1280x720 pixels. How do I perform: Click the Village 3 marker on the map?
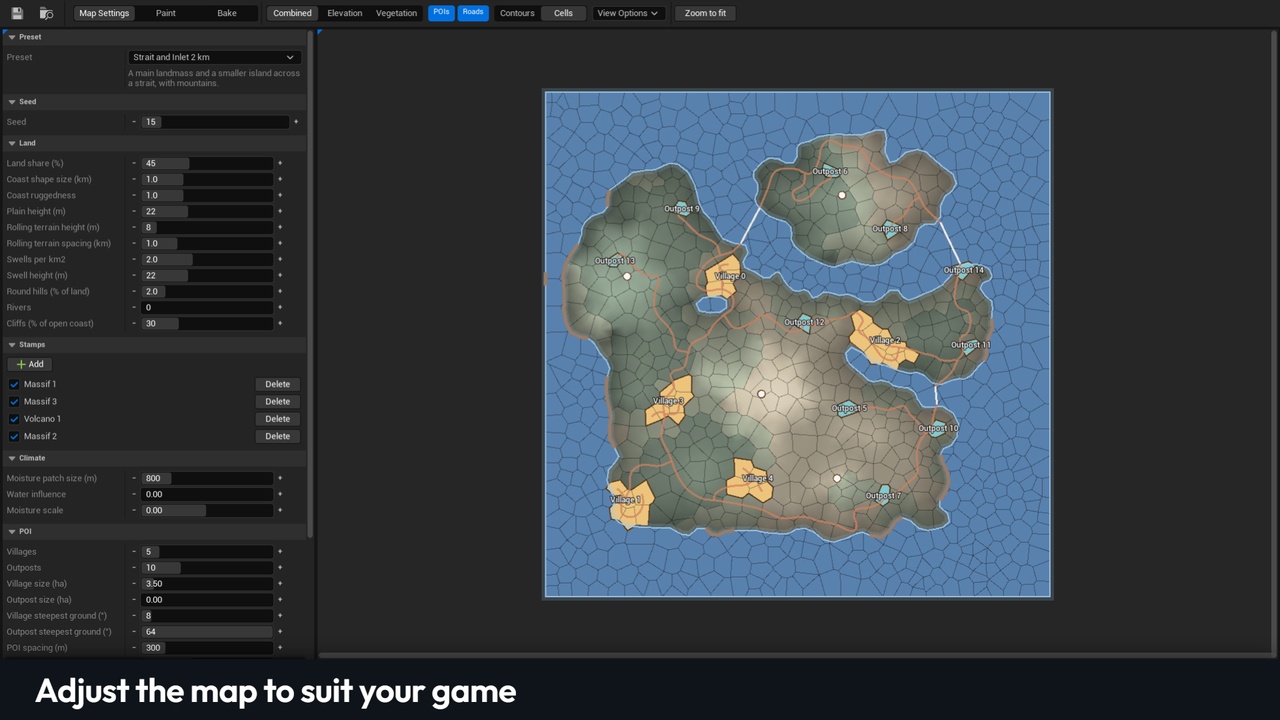[669, 401]
